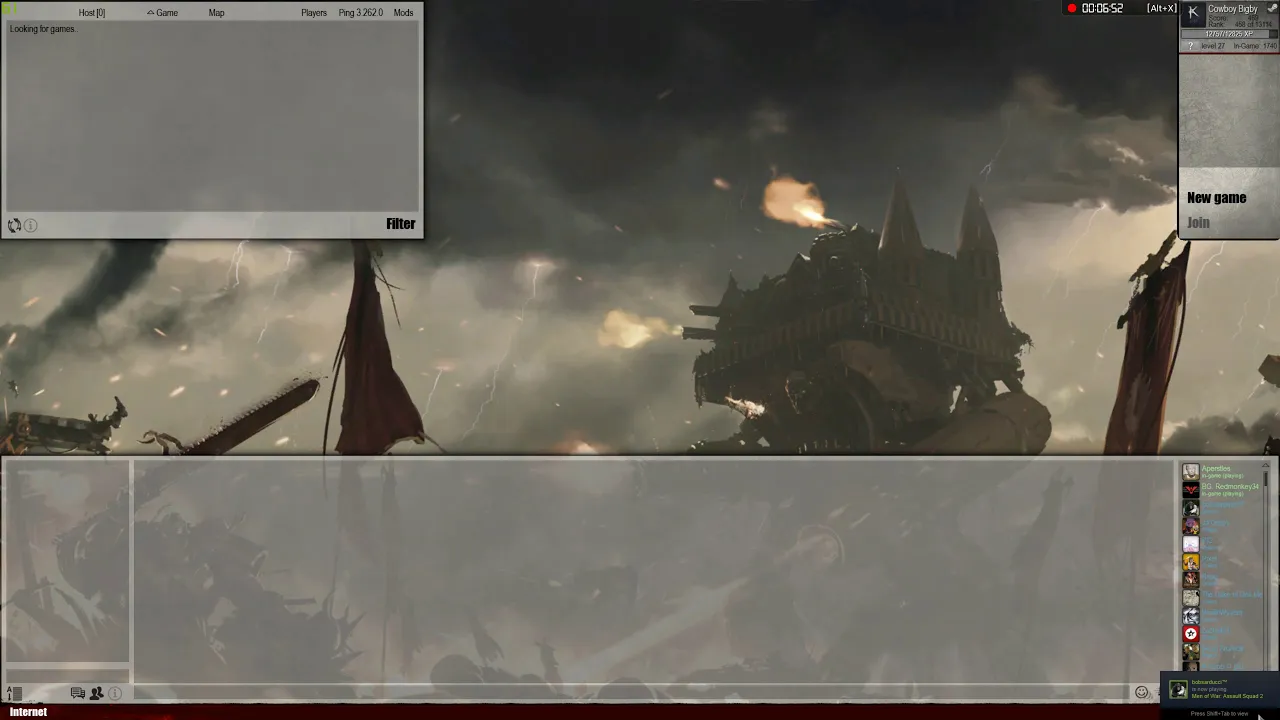Screen dimensions: 1280x720
Task: Click the recording timer 00:06:52
Action: pyautogui.click(x=1102, y=9)
